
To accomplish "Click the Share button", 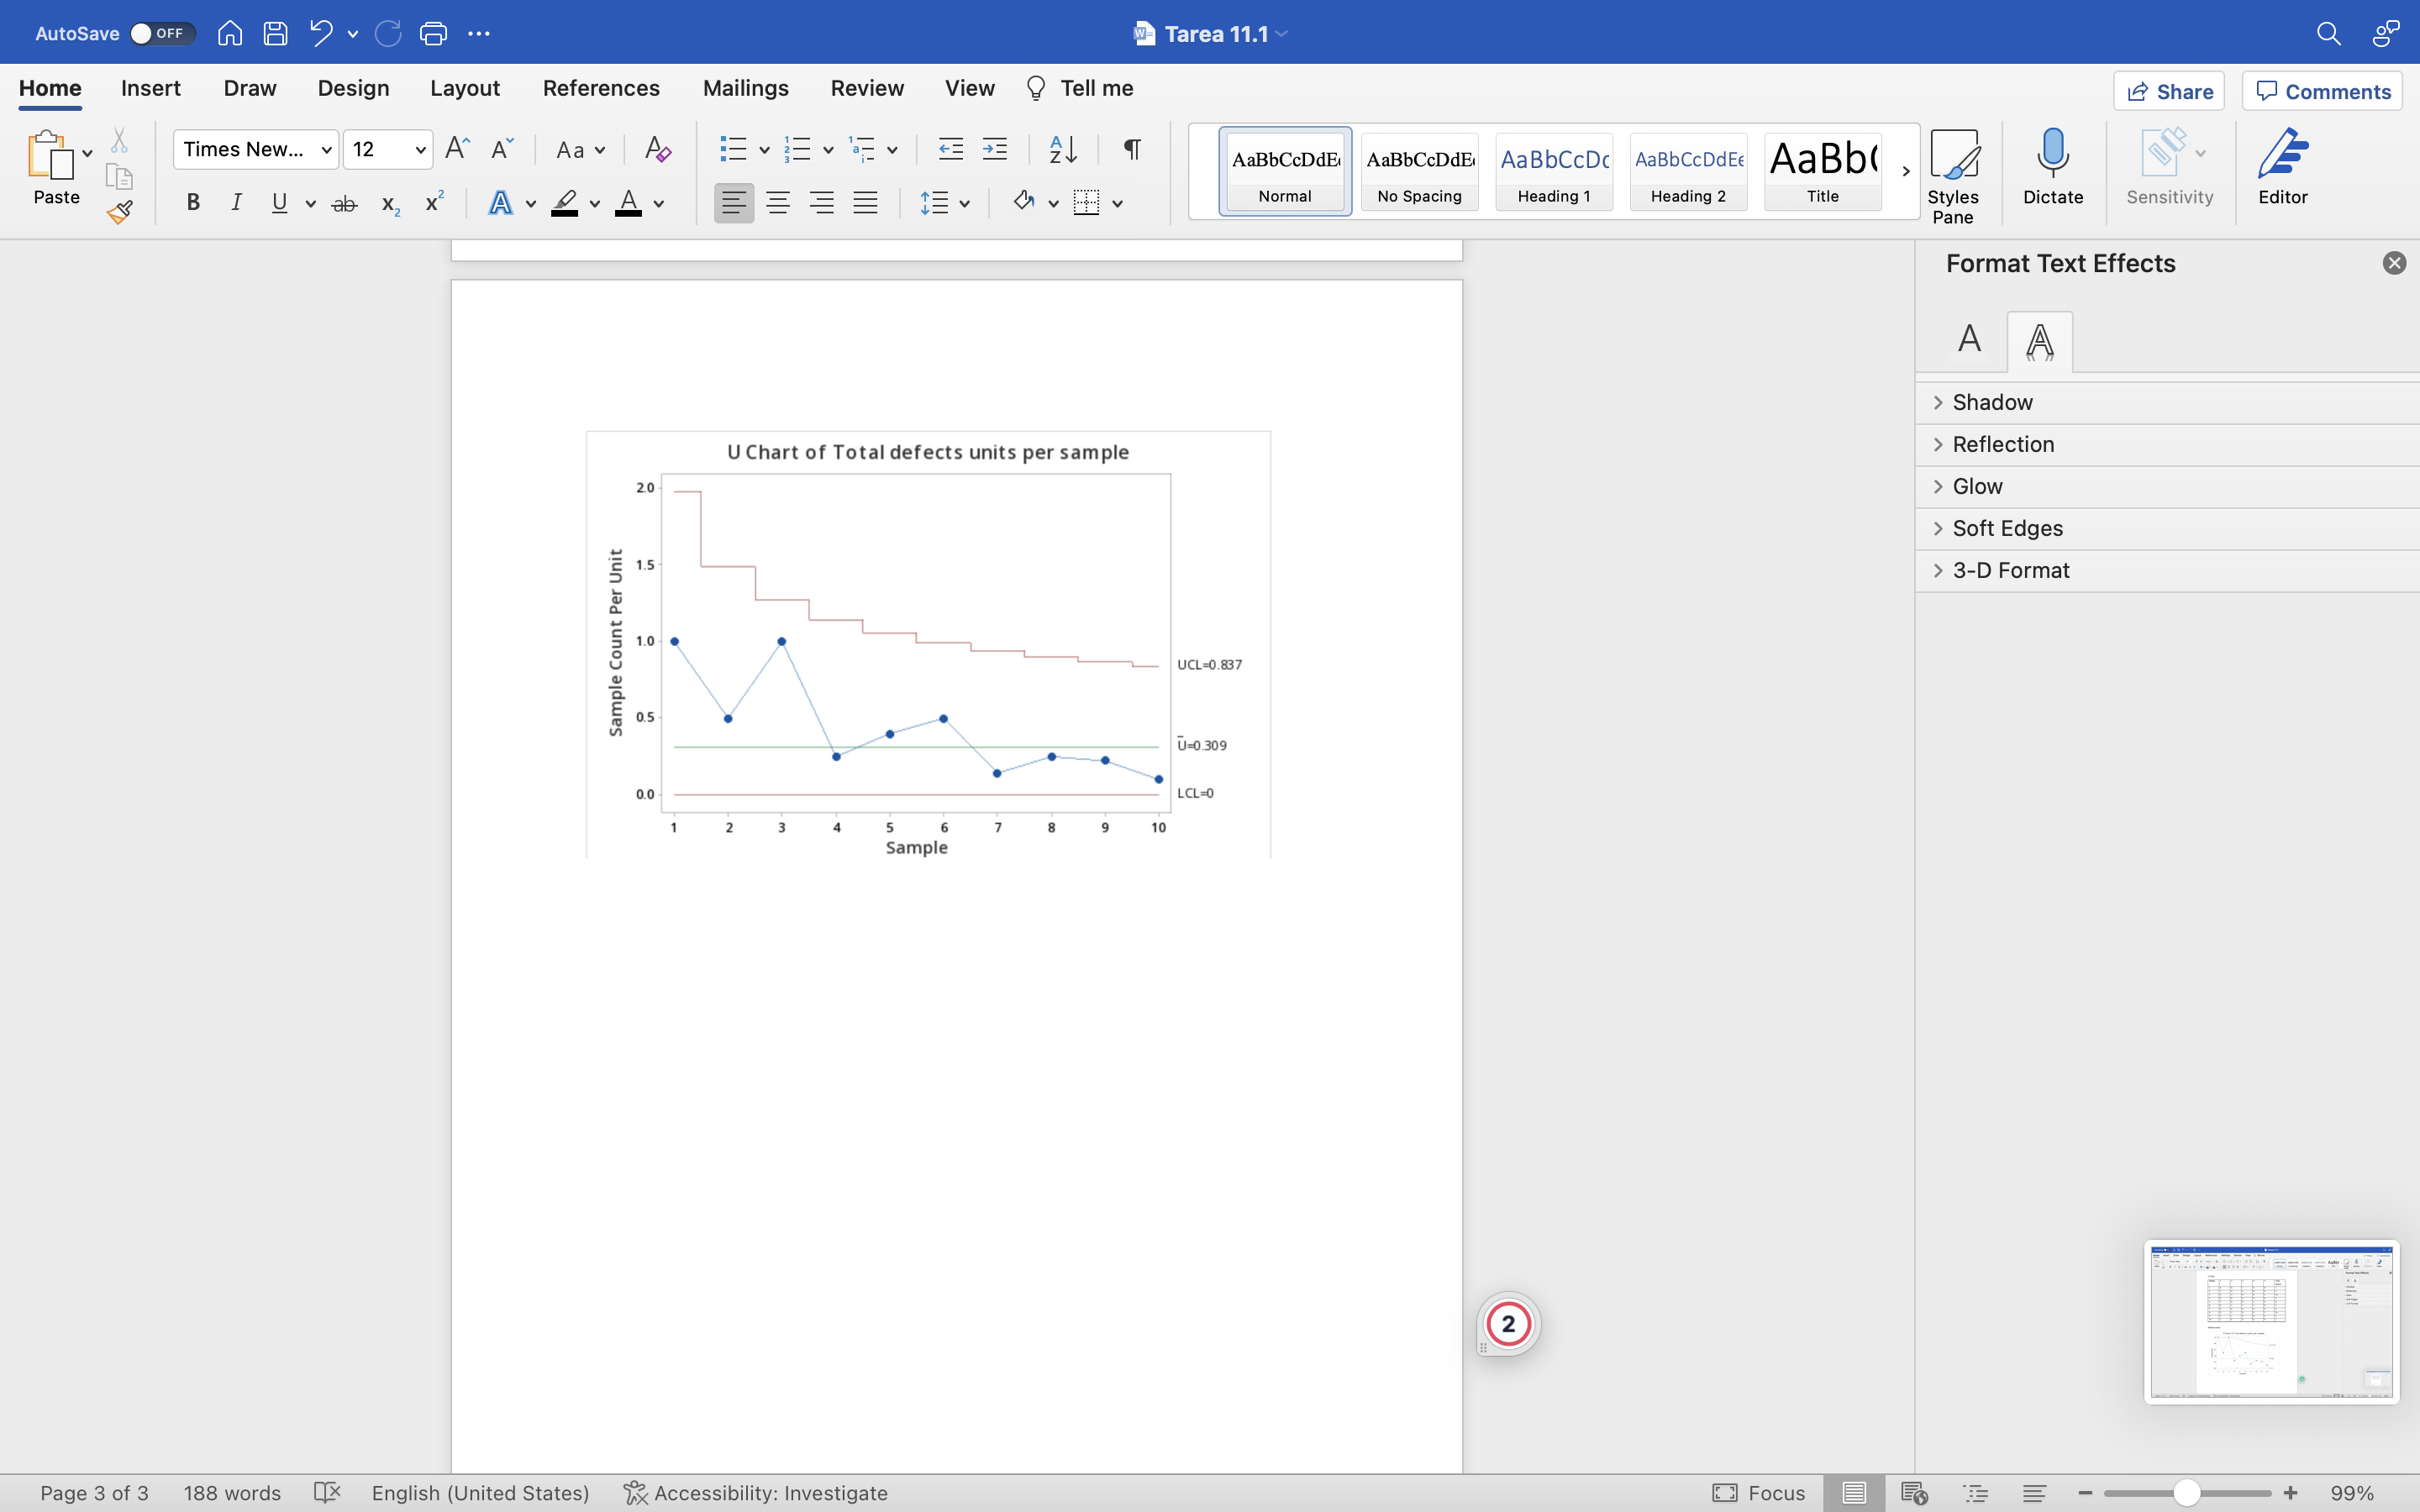I will tap(2168, 91).
